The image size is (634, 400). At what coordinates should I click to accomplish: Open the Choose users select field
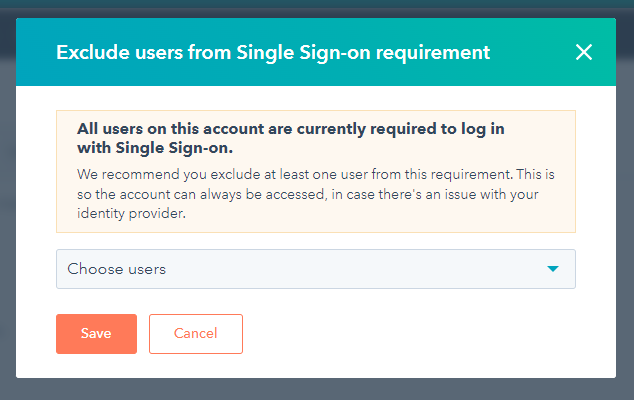tap(315, 269)
